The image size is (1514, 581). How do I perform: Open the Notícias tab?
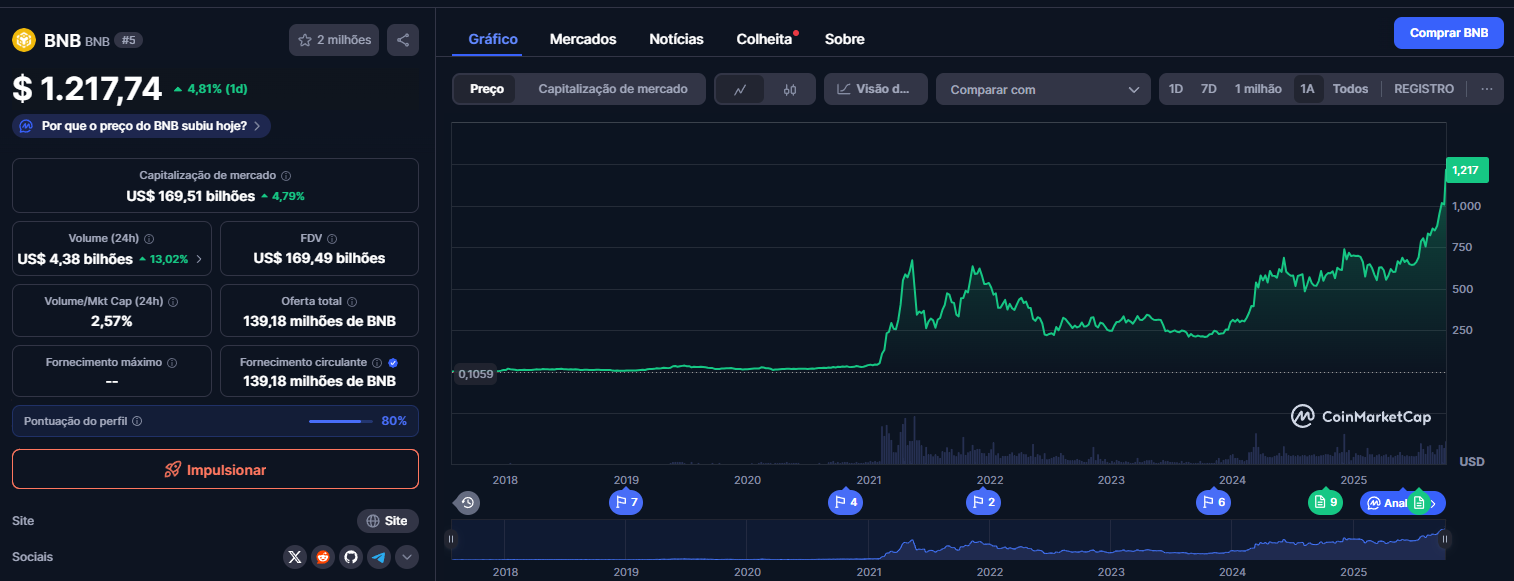(x=676, y=39)
